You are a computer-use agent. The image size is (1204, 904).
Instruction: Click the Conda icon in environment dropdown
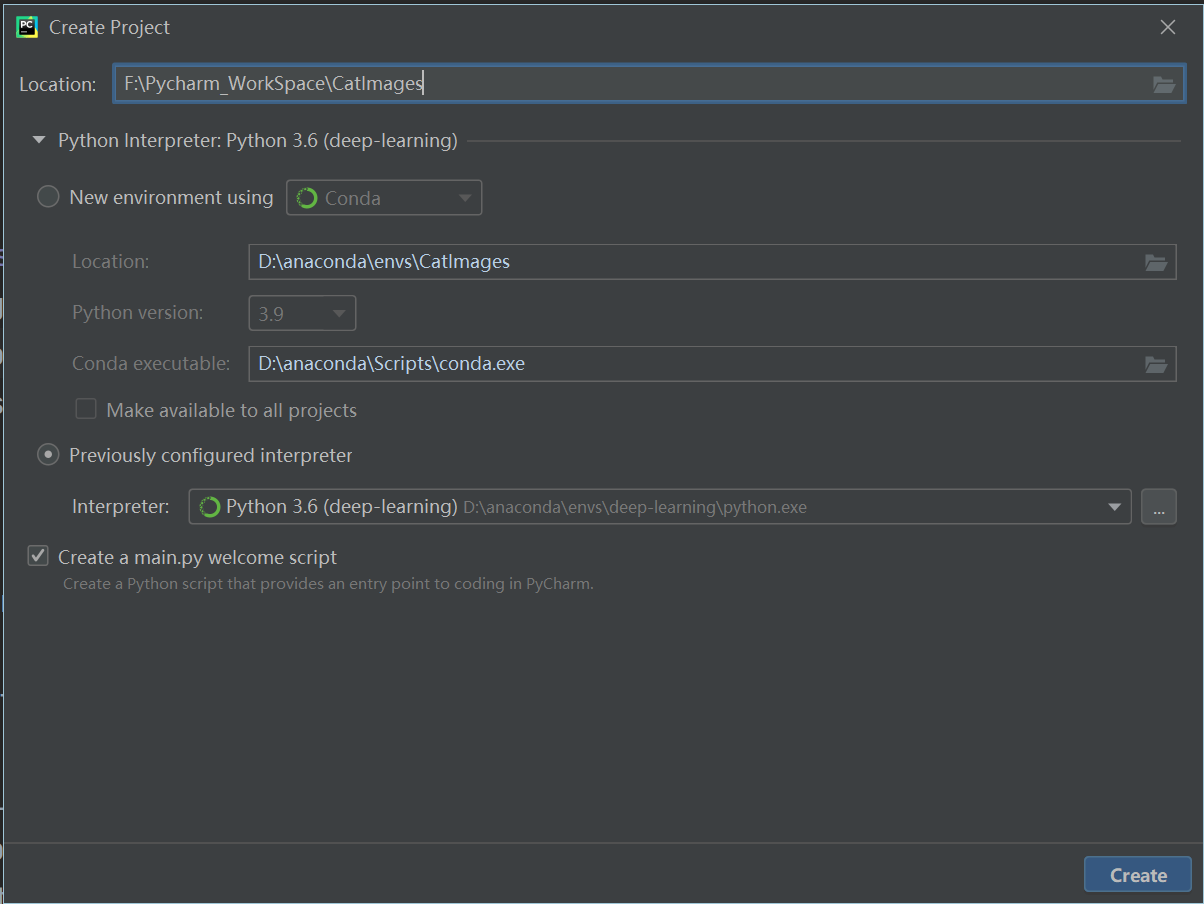pos(307,198)
